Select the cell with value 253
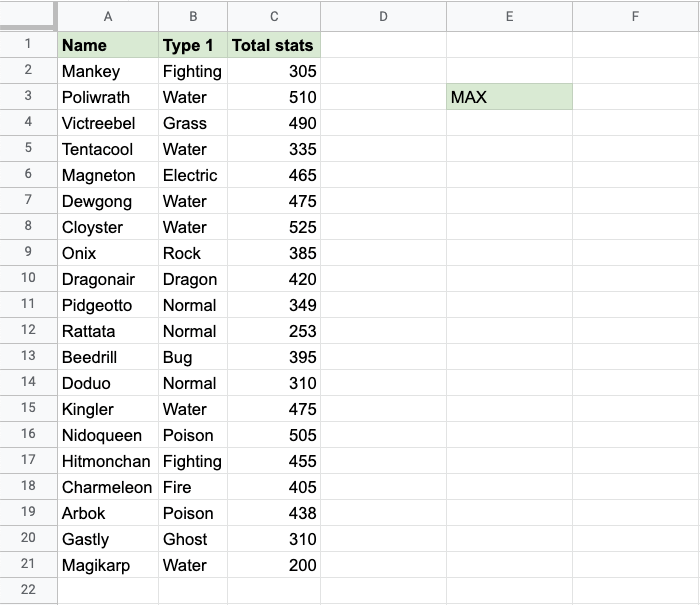 point(274,331)
